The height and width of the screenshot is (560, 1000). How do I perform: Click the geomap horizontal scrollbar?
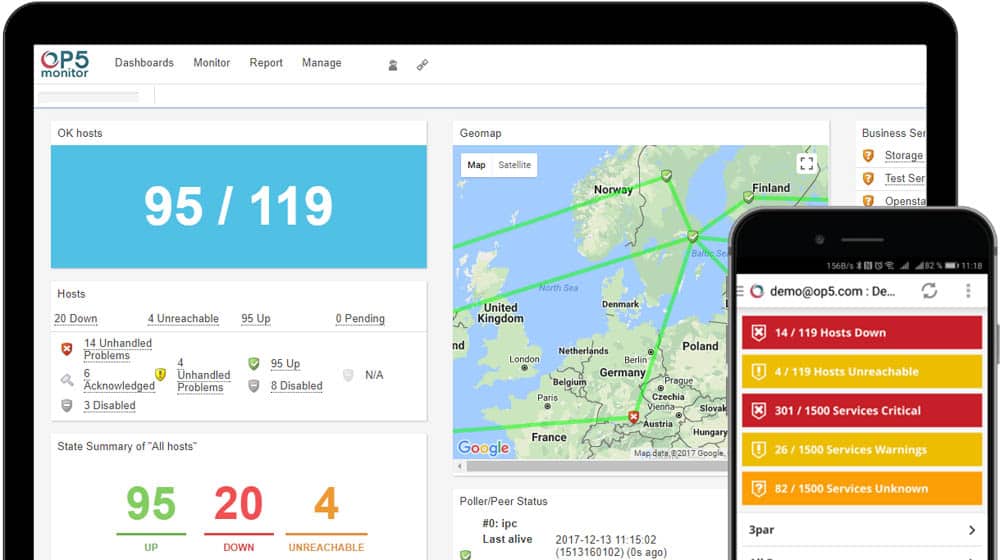point(596,466)
